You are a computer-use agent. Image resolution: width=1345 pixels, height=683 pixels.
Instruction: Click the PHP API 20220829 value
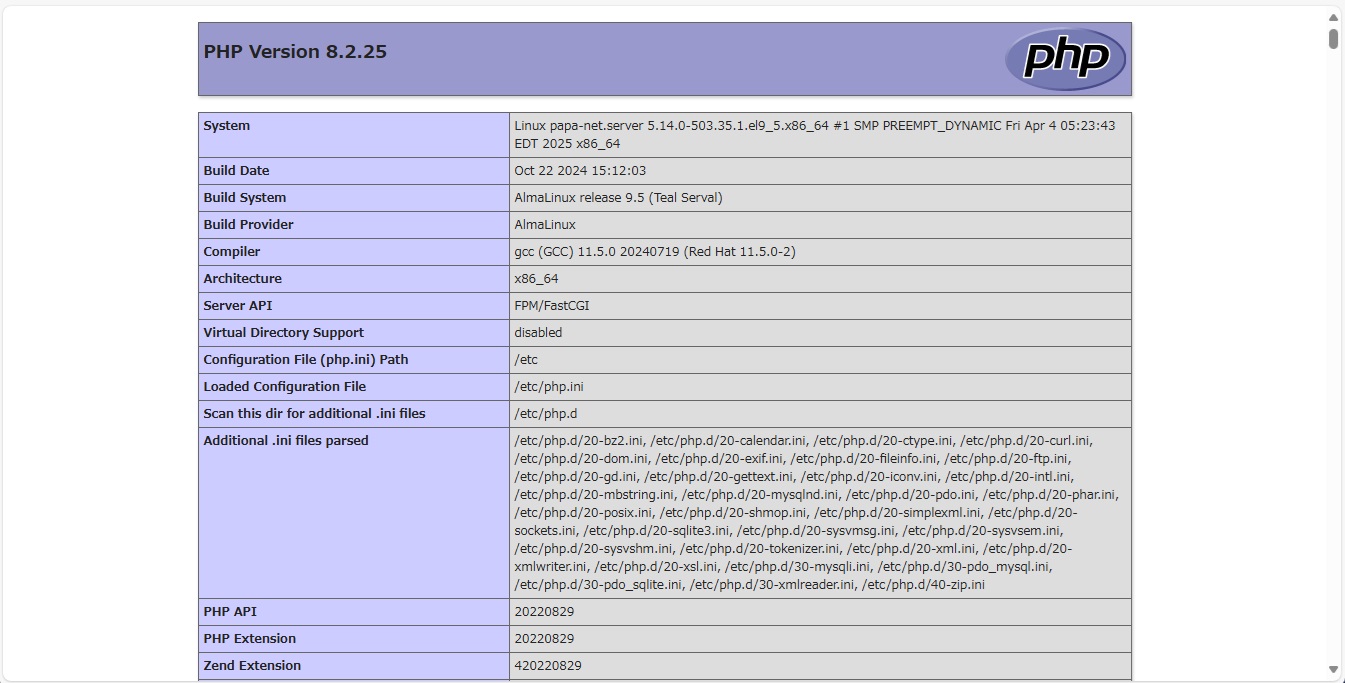[544, 612]
